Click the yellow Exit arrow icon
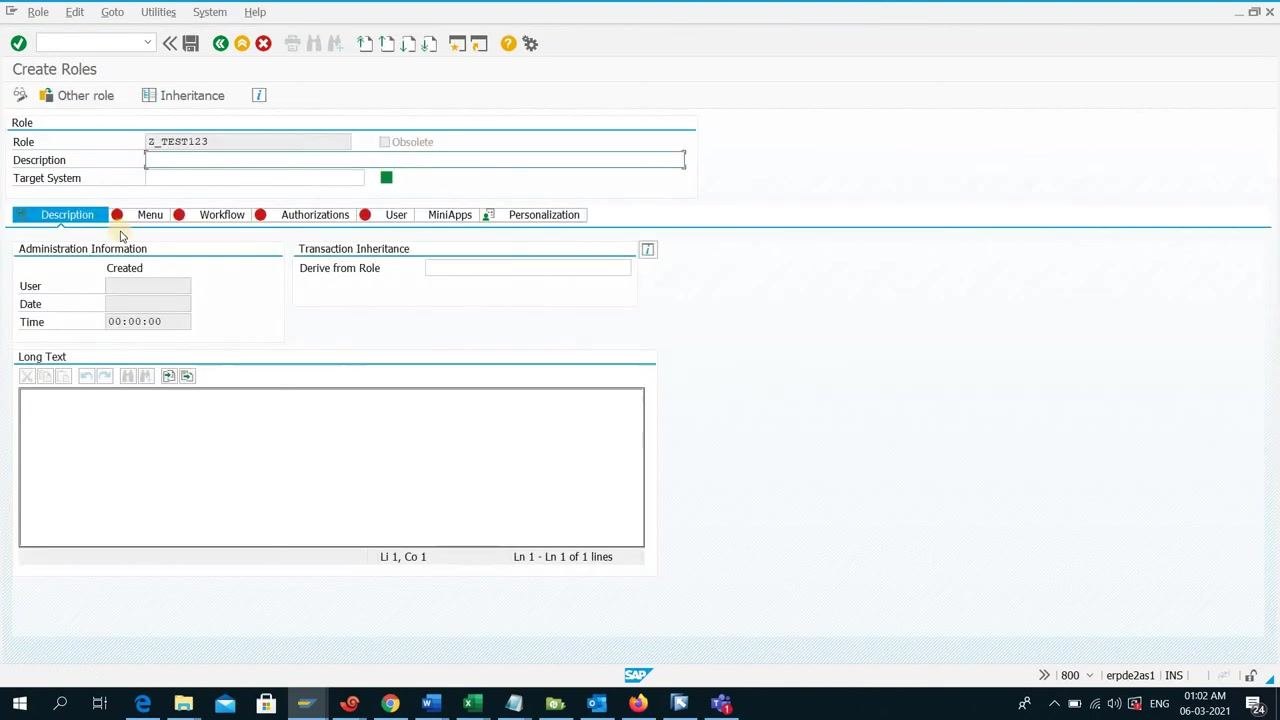Screen dimensions: 1280x720 pos(242,43)
